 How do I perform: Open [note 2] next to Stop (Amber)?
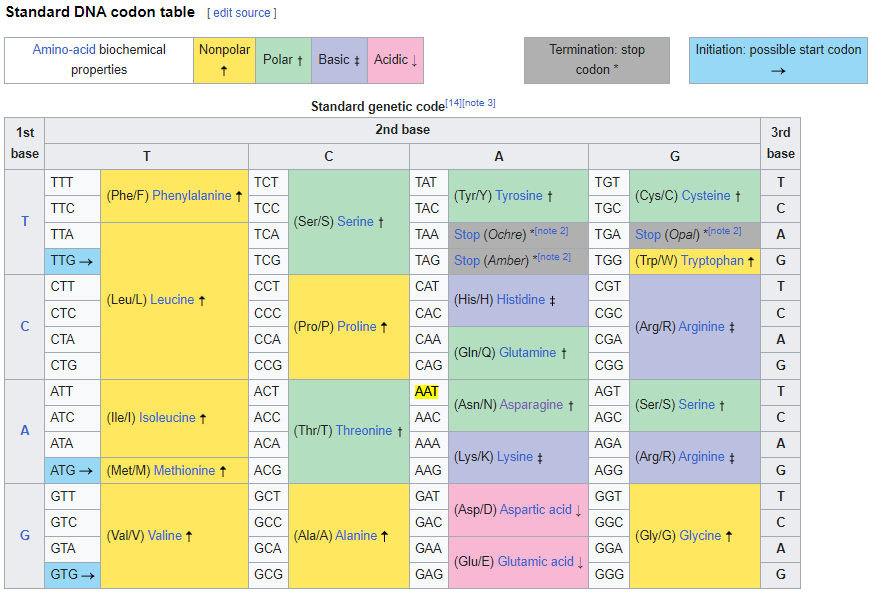(554, 257)
